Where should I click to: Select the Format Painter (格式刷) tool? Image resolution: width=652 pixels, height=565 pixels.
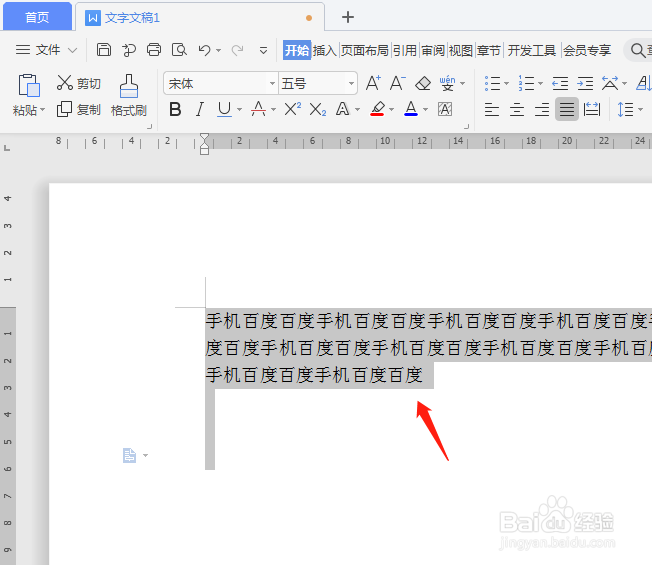[128, 95]
